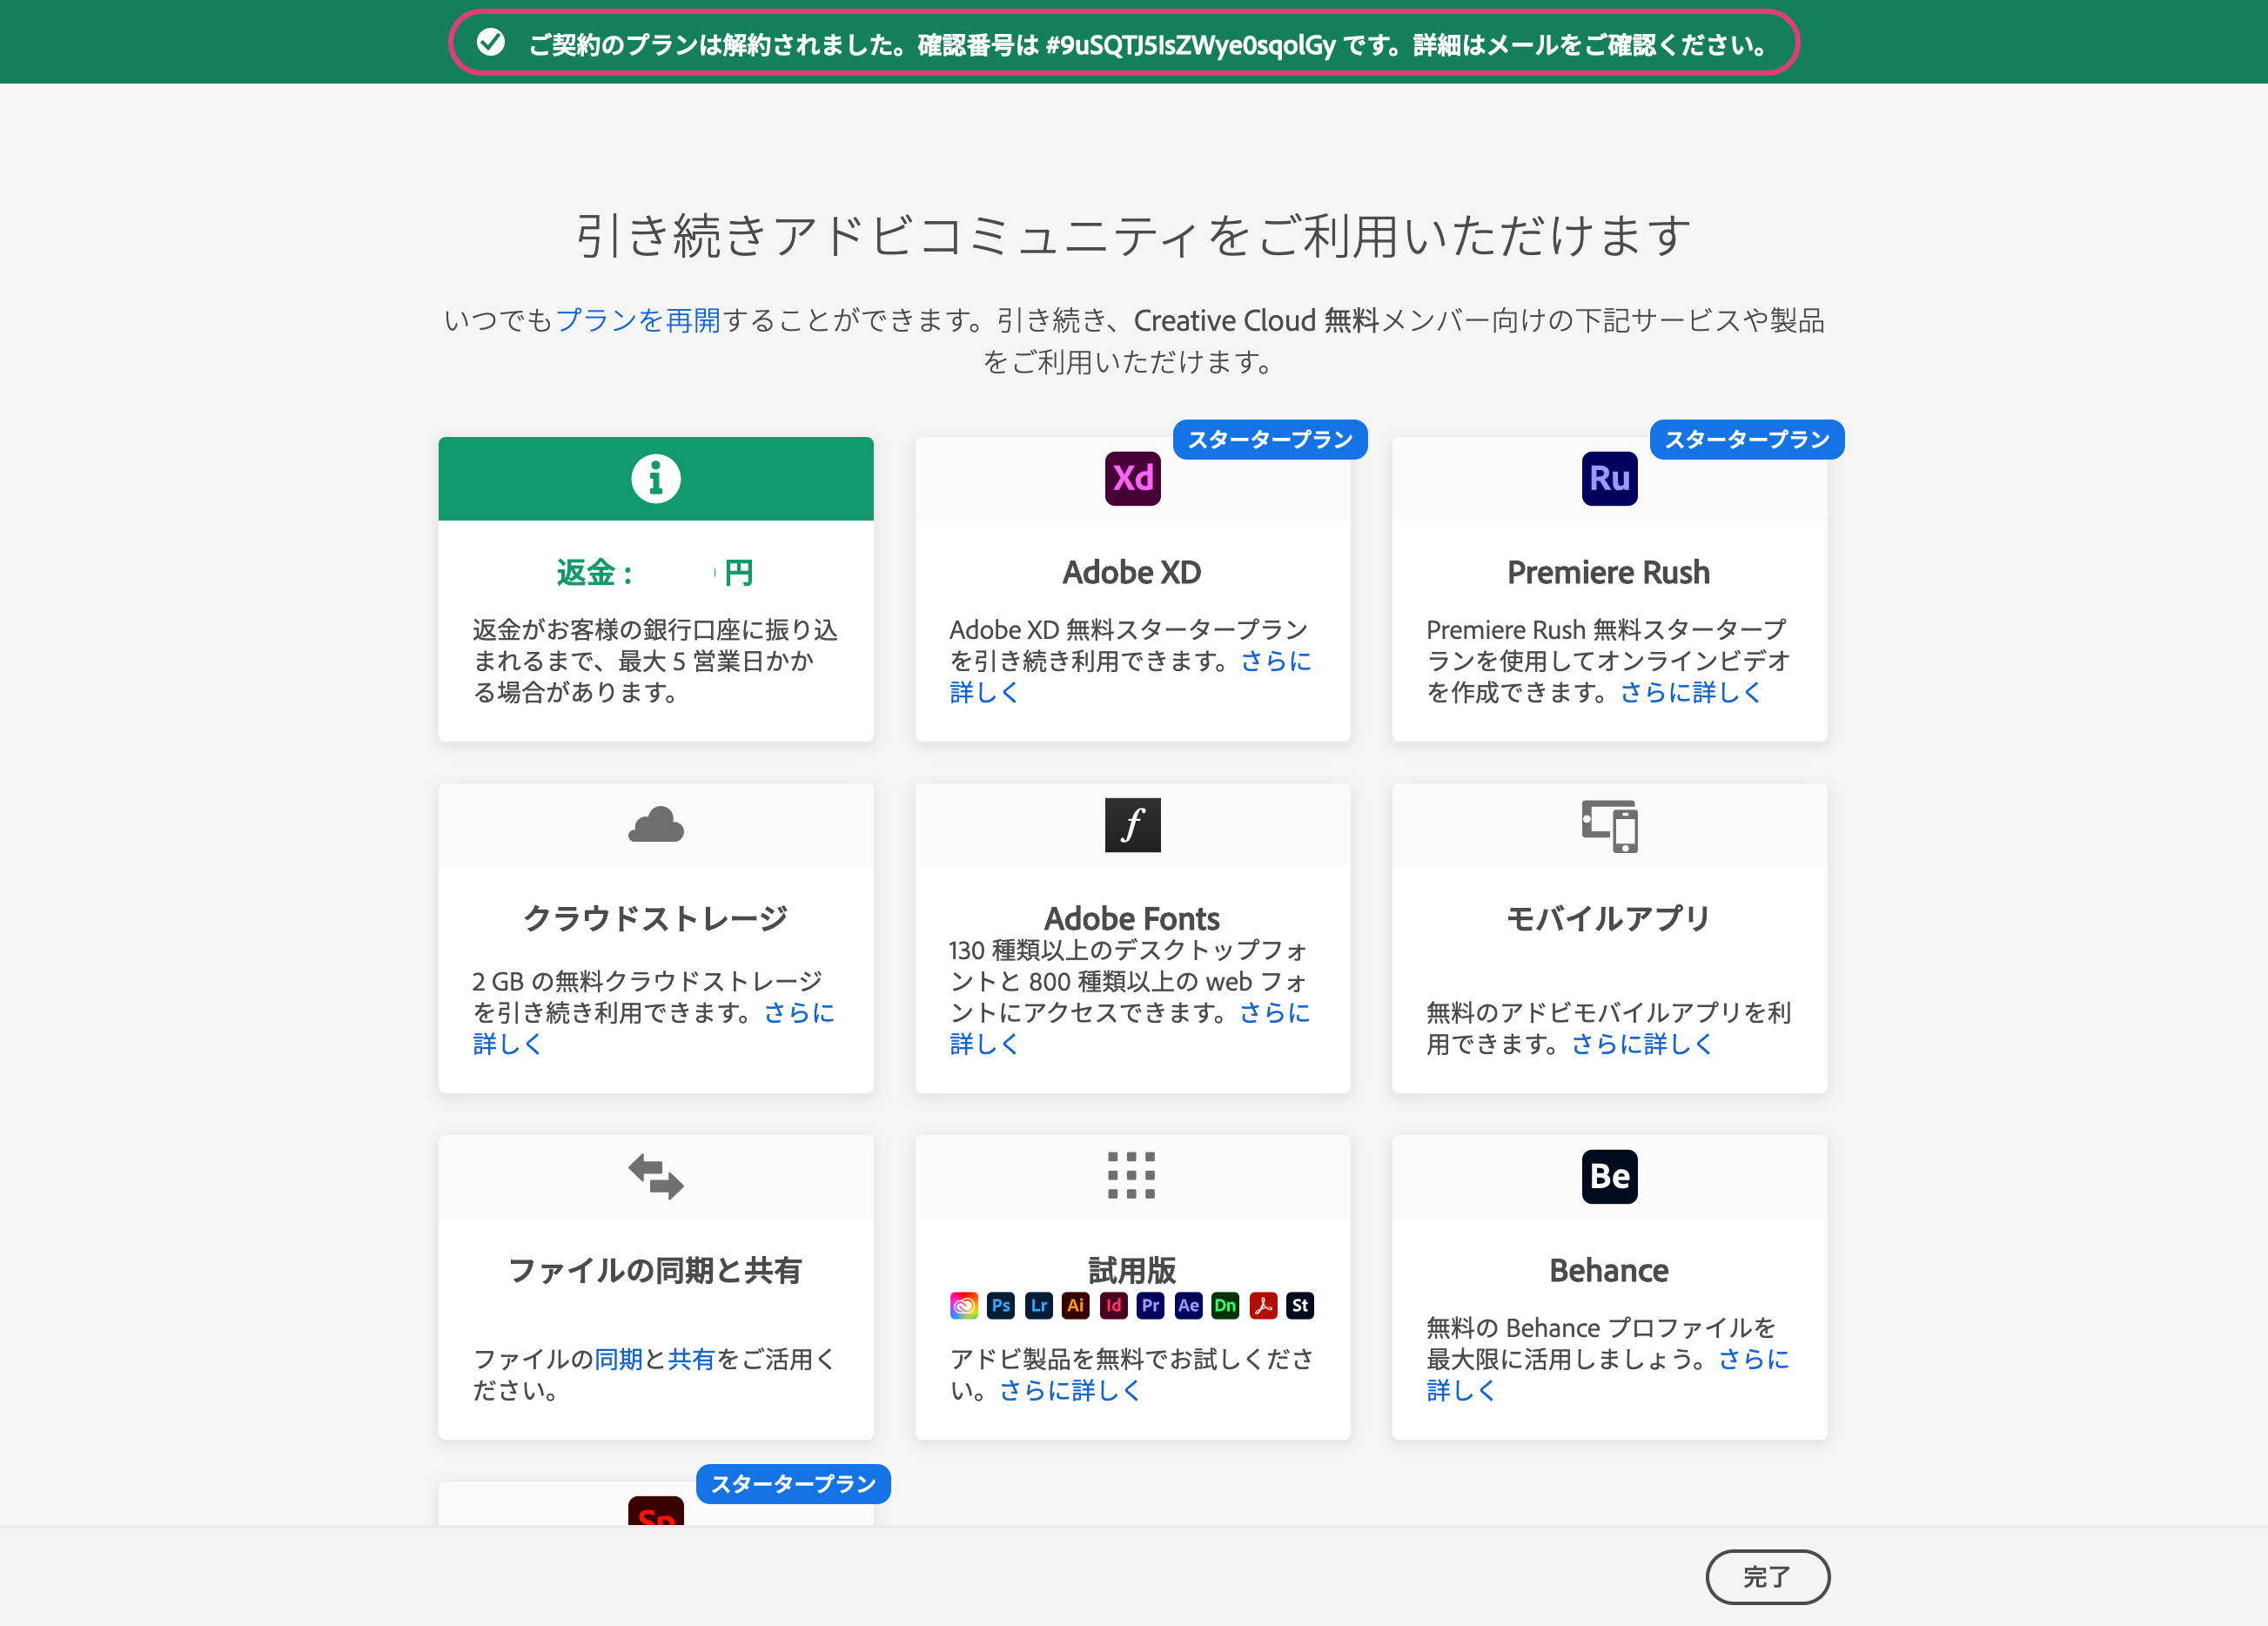Click the After Effects Ae trial icon
The image size is (2268, 1626).
click(1188, 1305)
